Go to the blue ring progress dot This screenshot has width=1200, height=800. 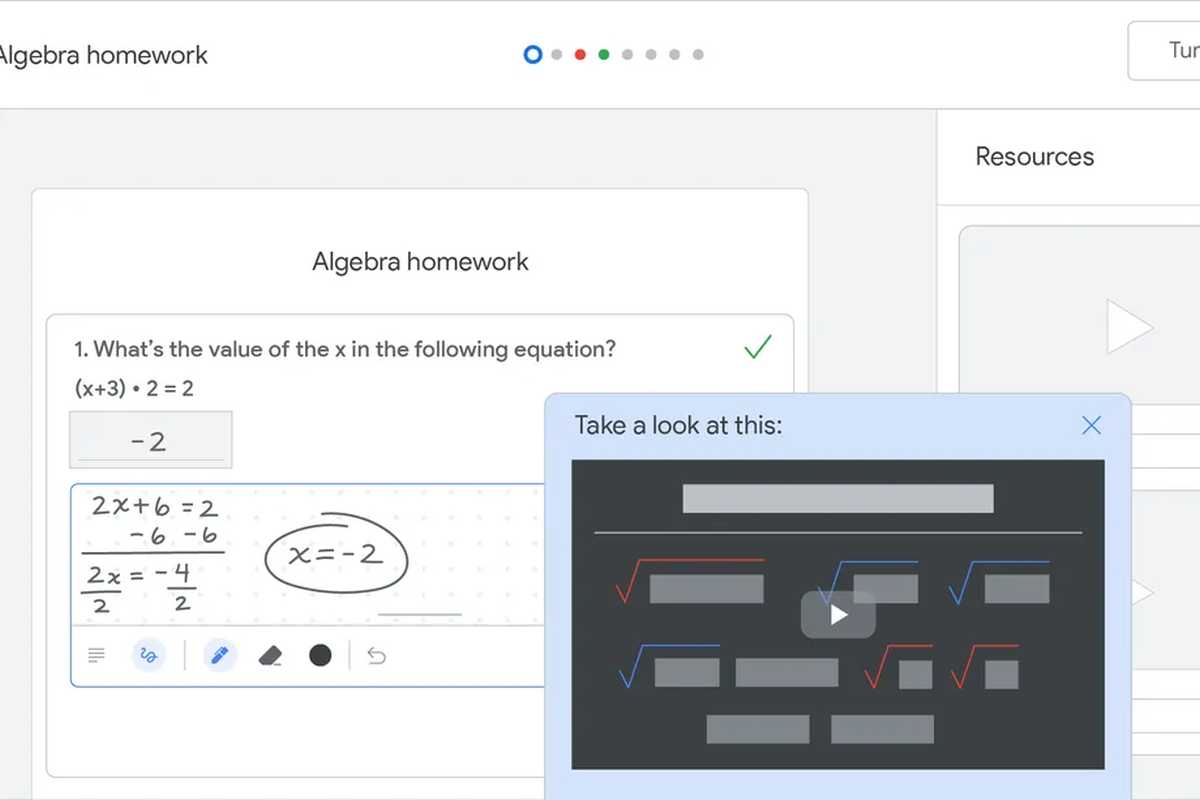533,54
